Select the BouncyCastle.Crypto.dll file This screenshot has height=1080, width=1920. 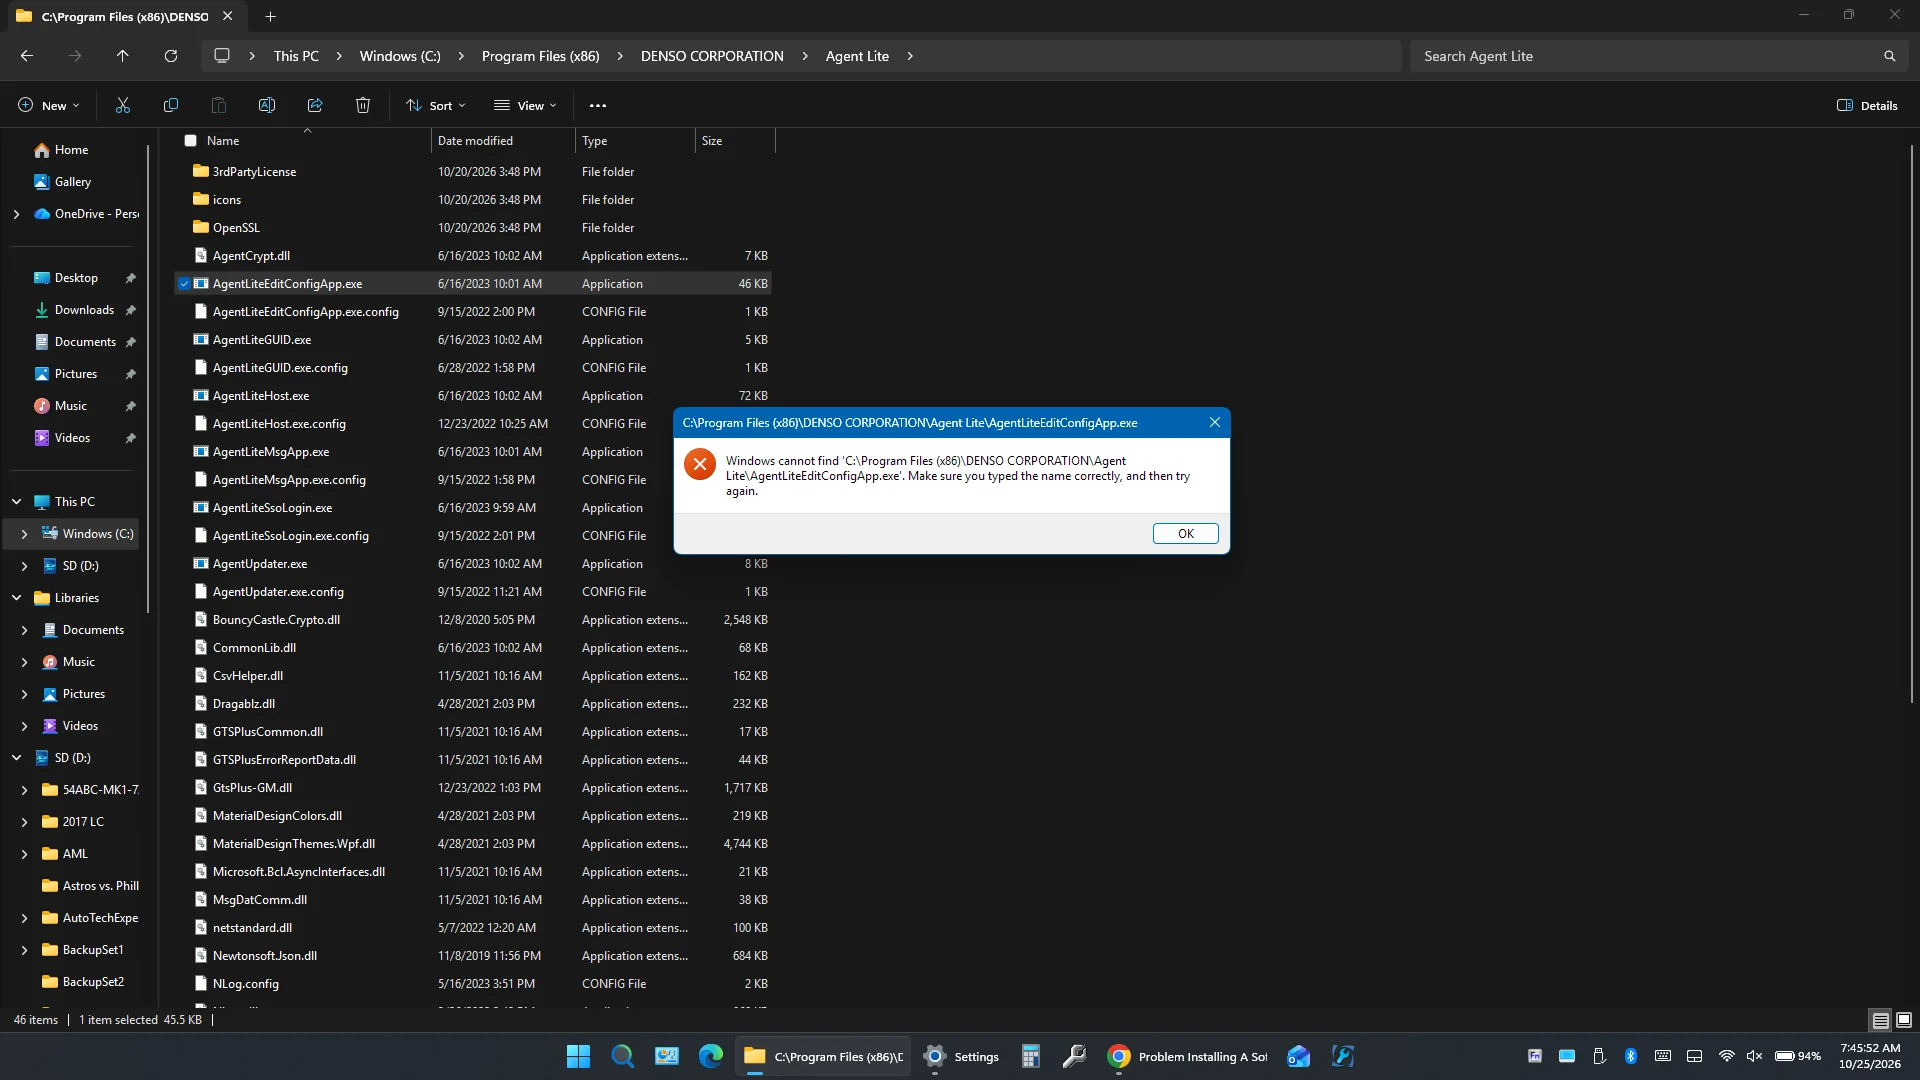[x=473, y=620]
